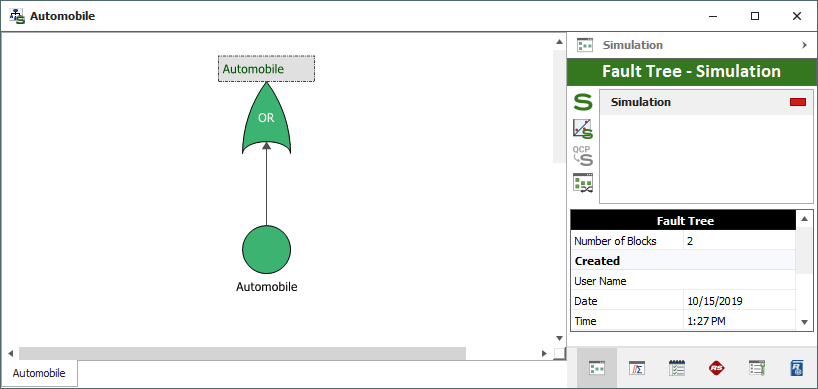This screenshot has height=389, width=818.
Task: Minimize the Automobile window
Action: tap(713, 16)
